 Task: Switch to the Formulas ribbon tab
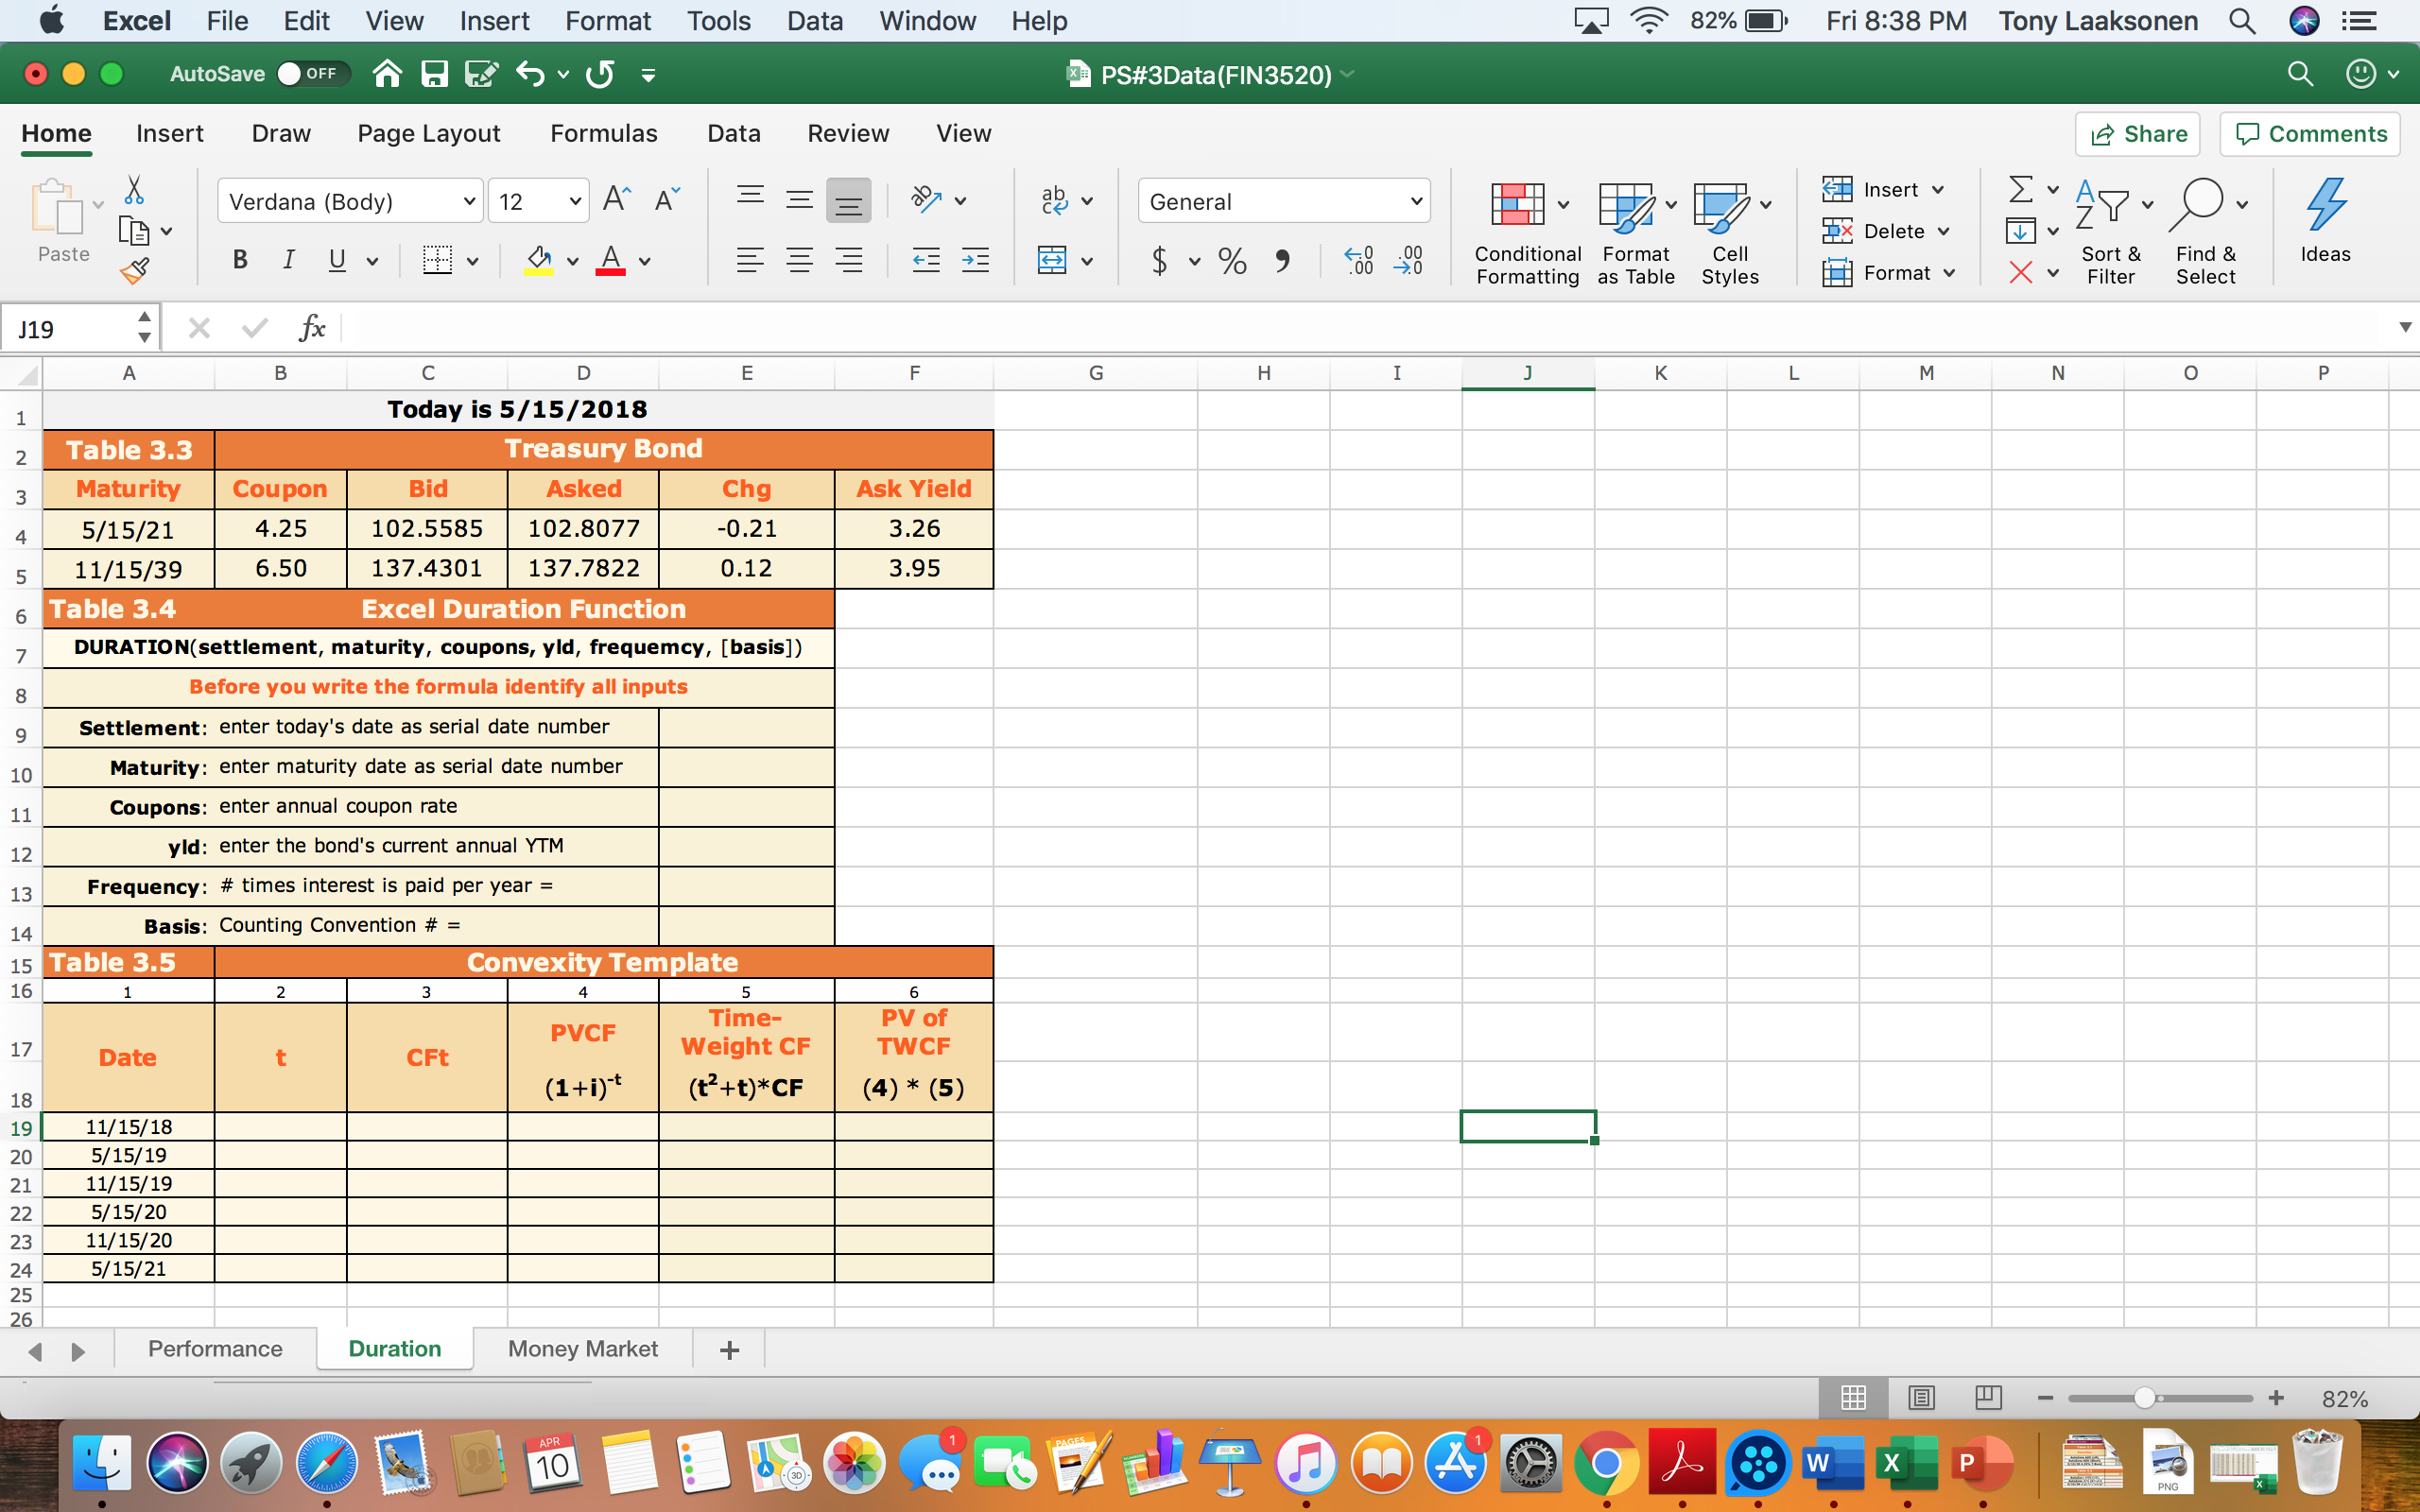604,133
